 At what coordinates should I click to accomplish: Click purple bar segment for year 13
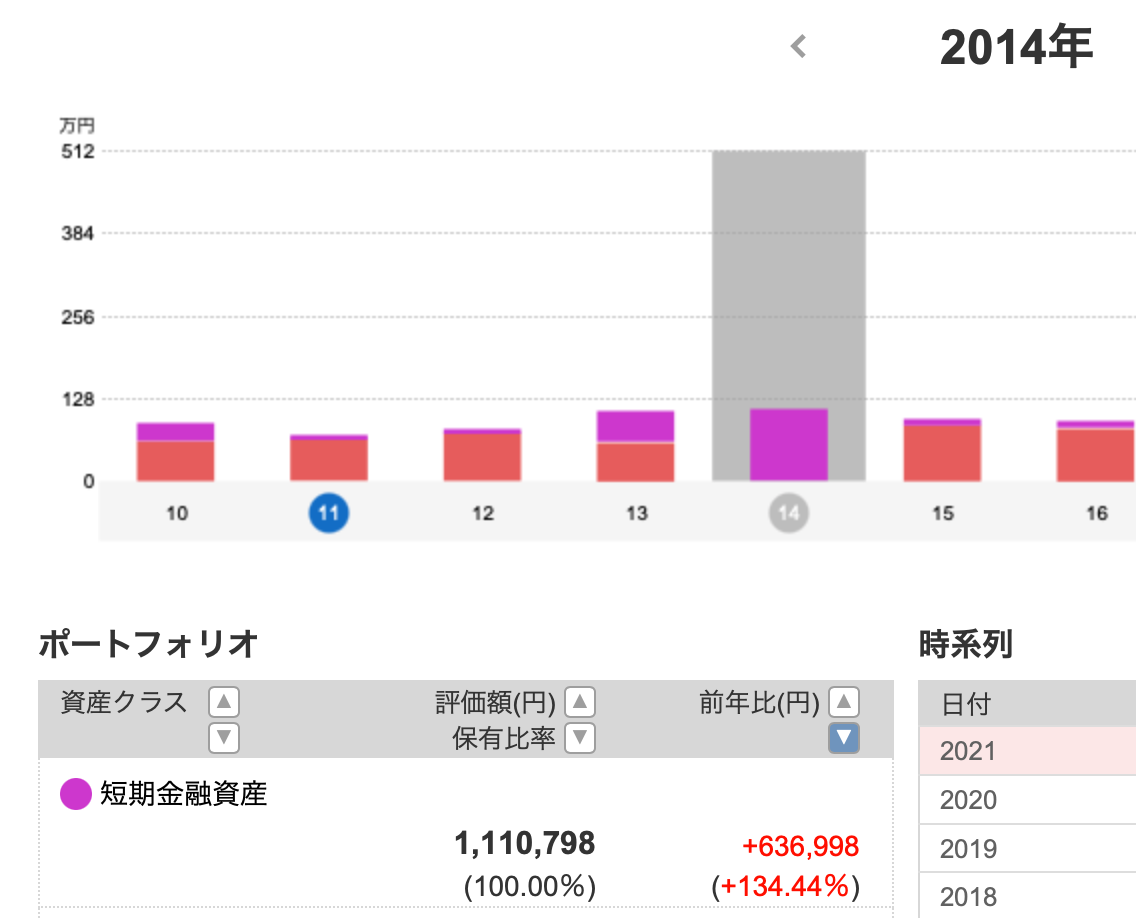tap(635, 426)
